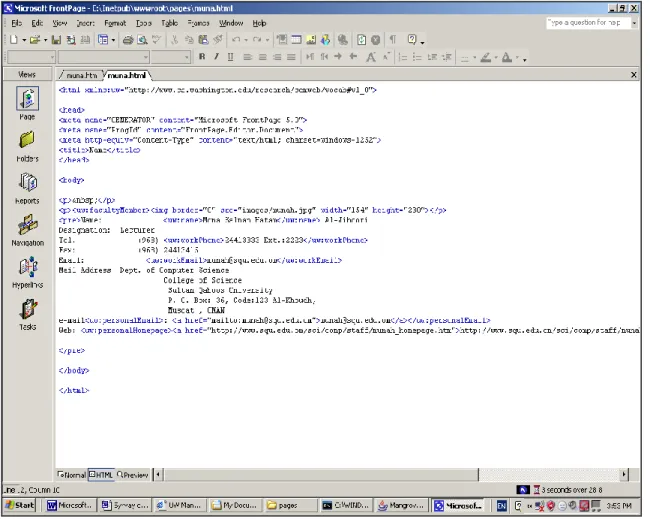Open FrontPage Help question icon
The width and height of the screenshot is (650, 519).
(x=412, y=40)
